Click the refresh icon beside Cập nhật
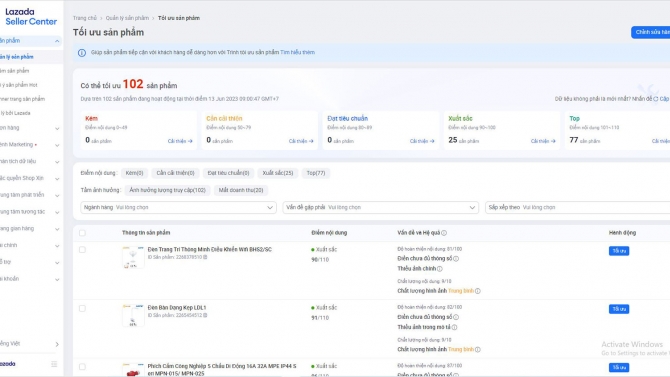Viewport: 670px width, 377px height. pos(655,99)
